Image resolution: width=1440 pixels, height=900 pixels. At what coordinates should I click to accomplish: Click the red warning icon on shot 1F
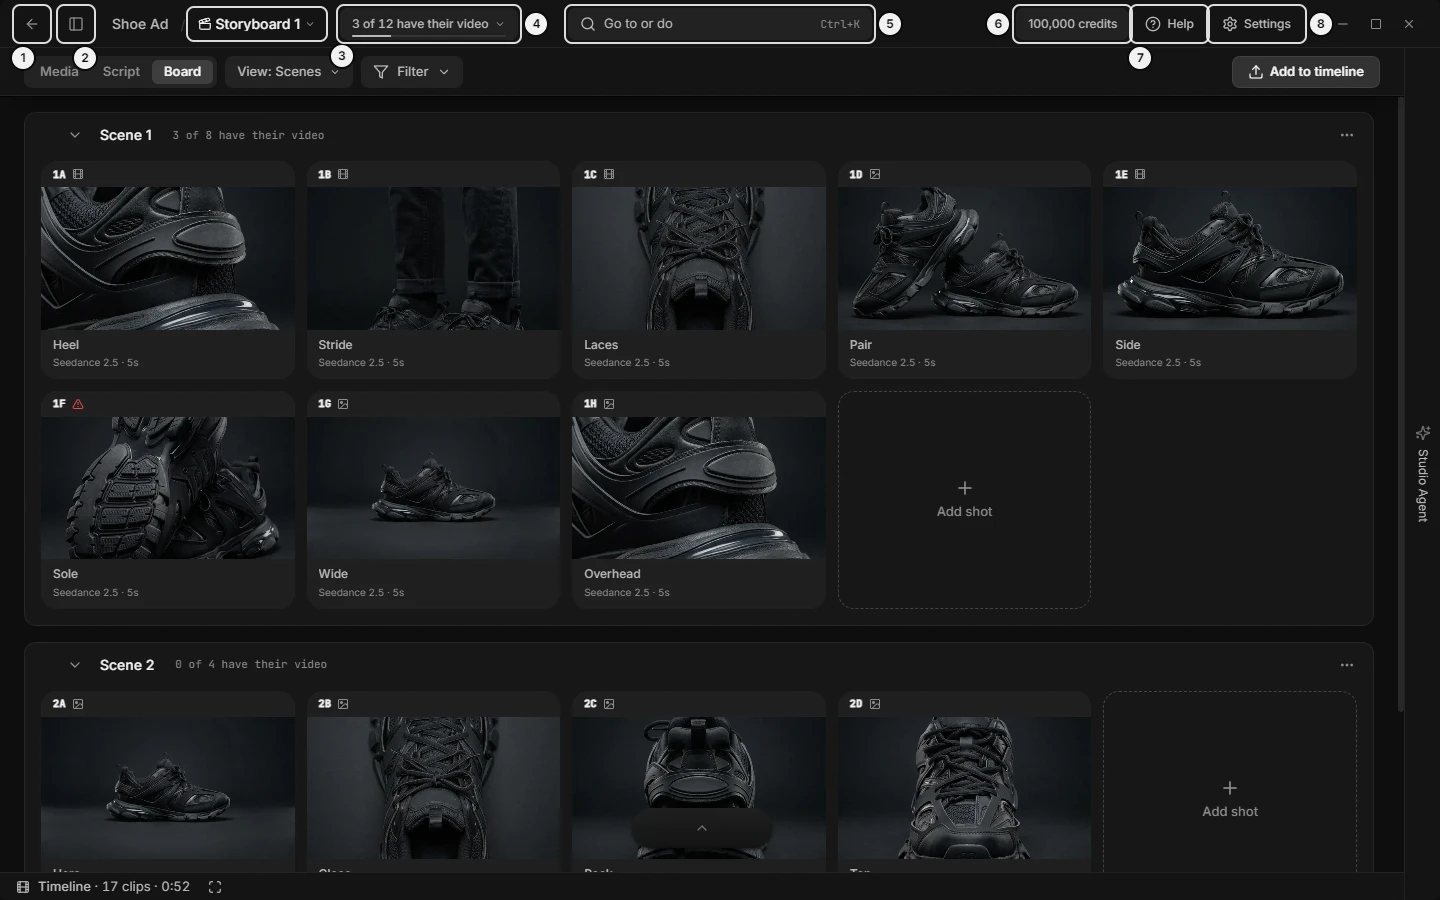click(x=78, y=404)
